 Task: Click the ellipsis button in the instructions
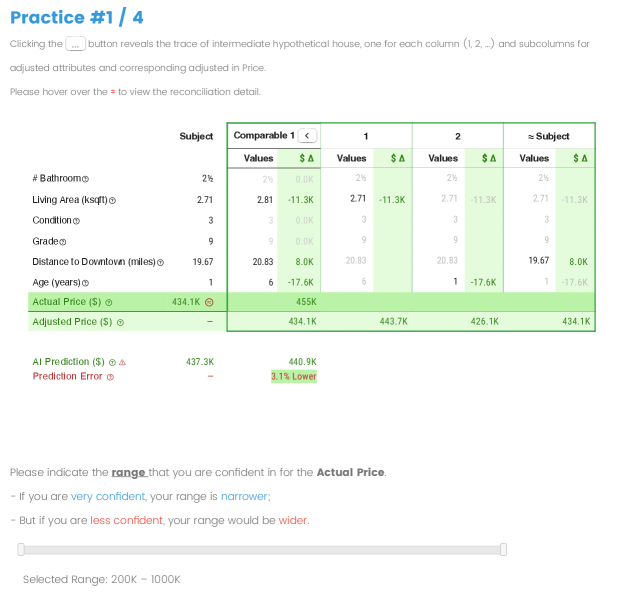pos(76,44)
